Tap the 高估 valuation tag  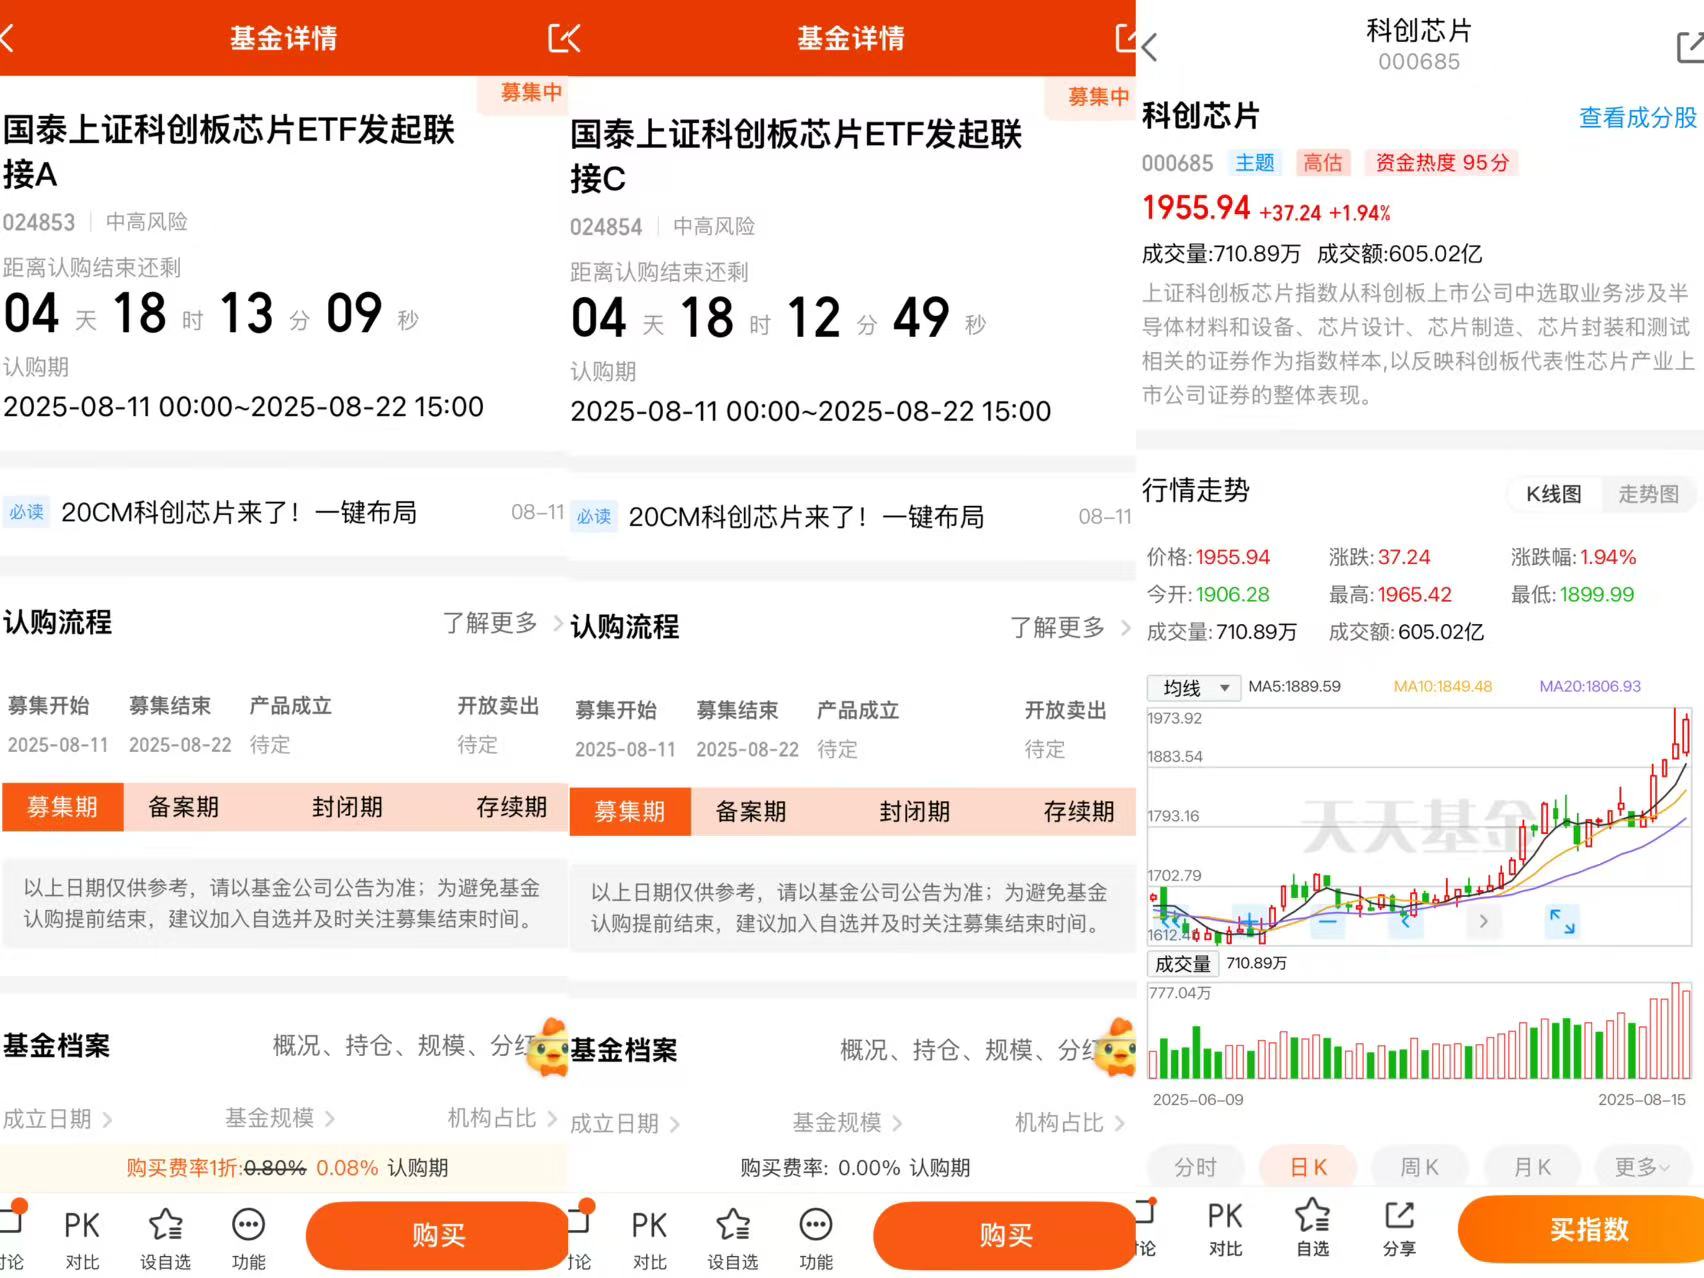pos(1322,163)
